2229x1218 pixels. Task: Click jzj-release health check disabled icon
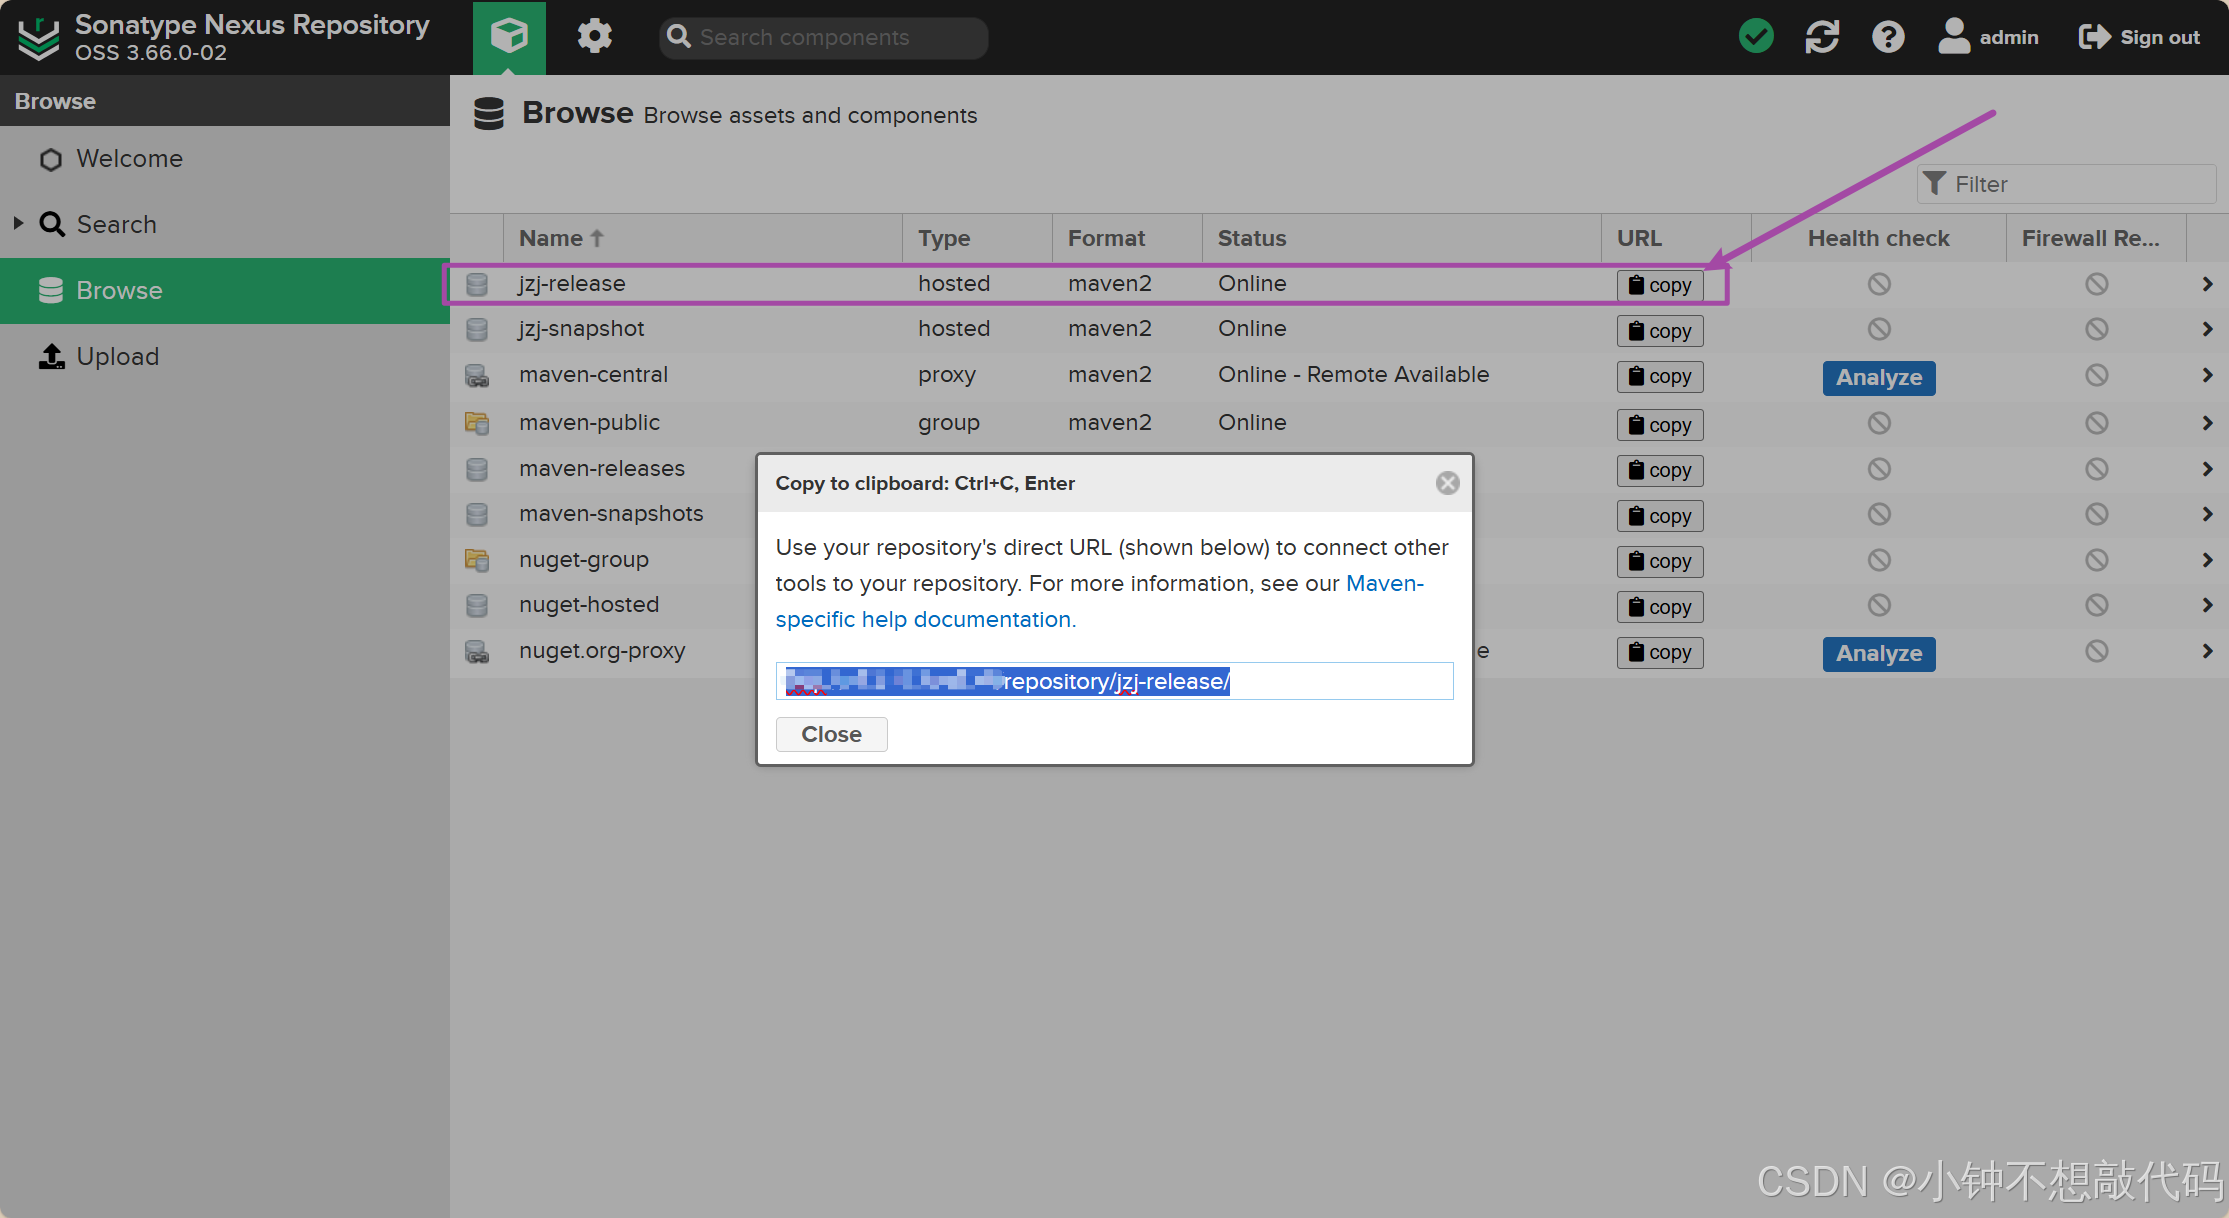tap(1879, 284)
